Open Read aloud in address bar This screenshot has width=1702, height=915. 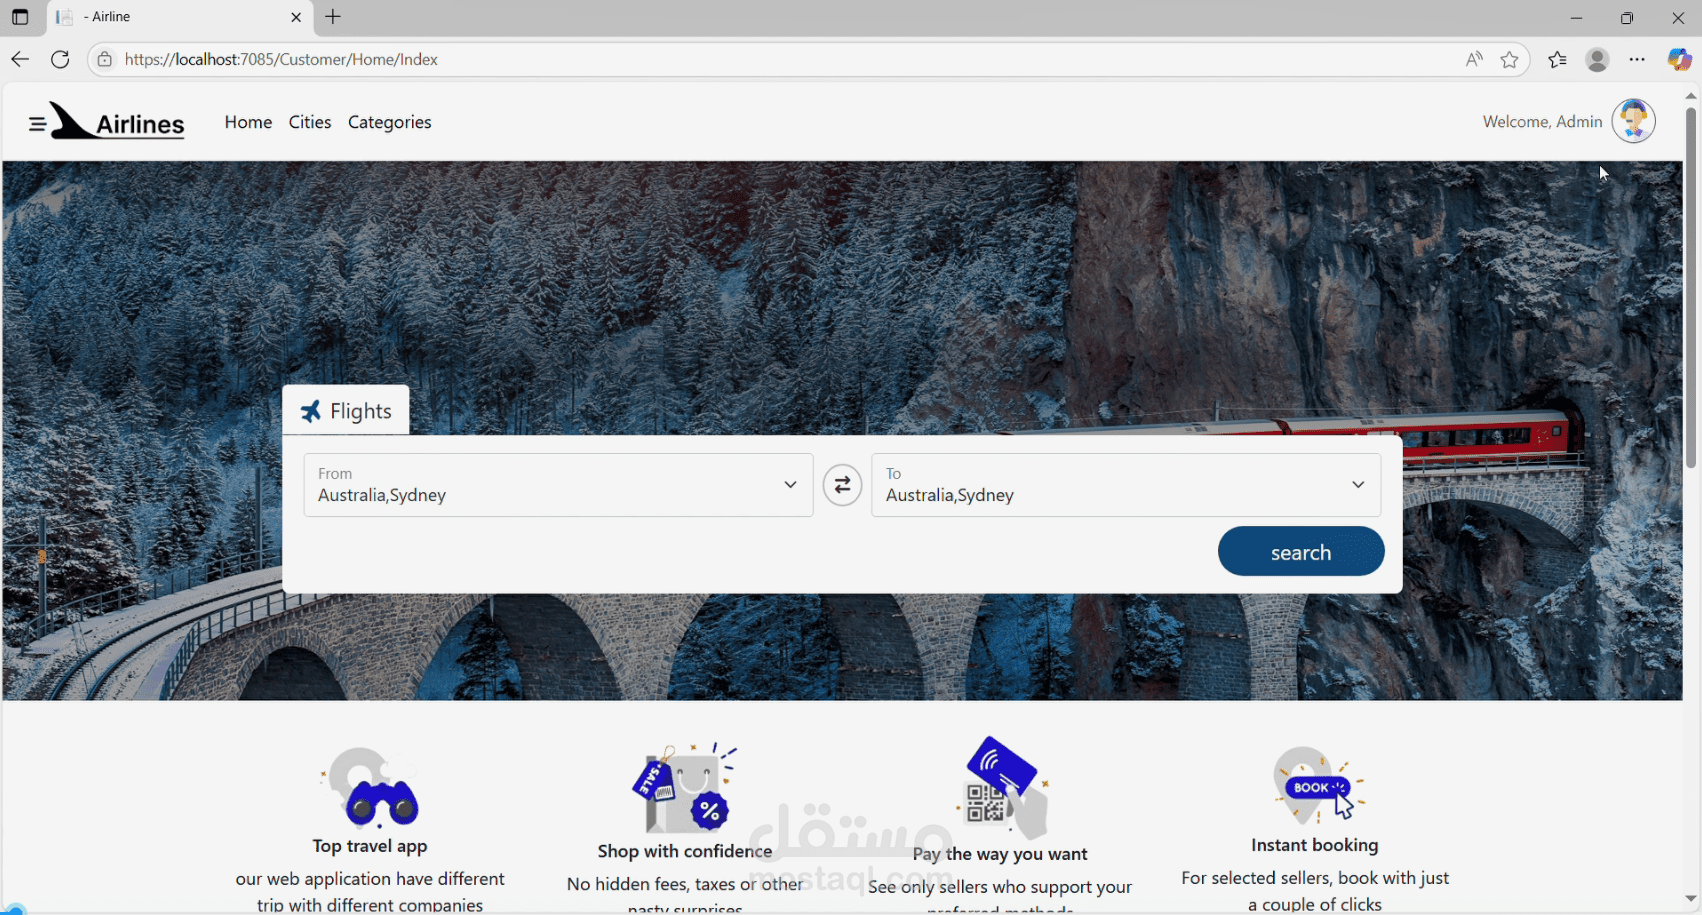click(x=1473, y=60)
